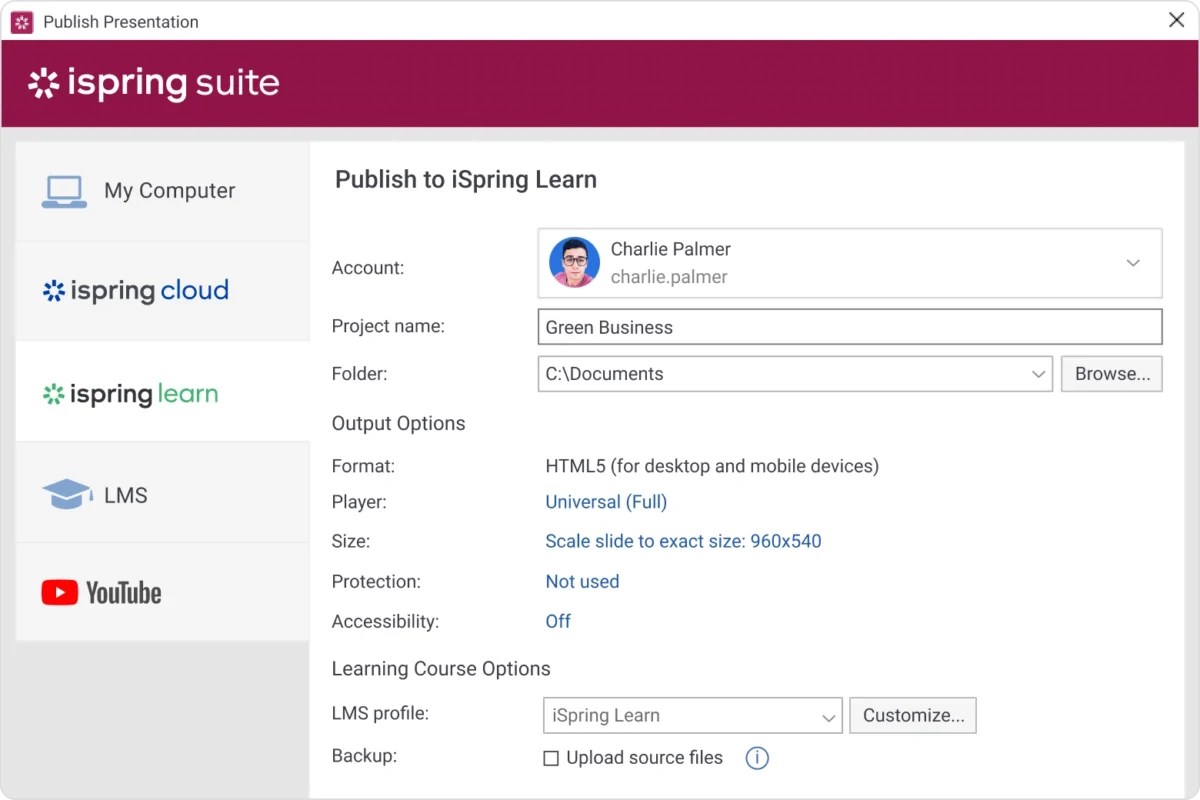The image size is (1200, 800).
Task: Choose the YouTube publishing tab
Action: 163,593
